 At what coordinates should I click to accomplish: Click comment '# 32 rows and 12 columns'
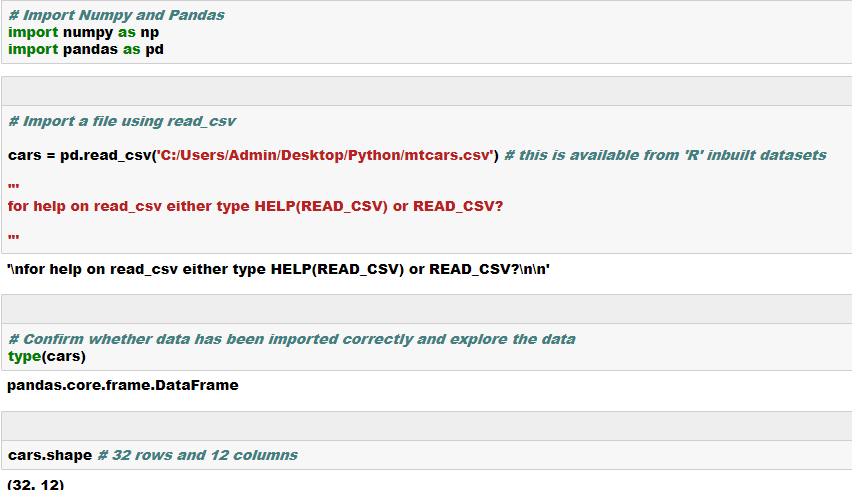click(x=198, y=455)
